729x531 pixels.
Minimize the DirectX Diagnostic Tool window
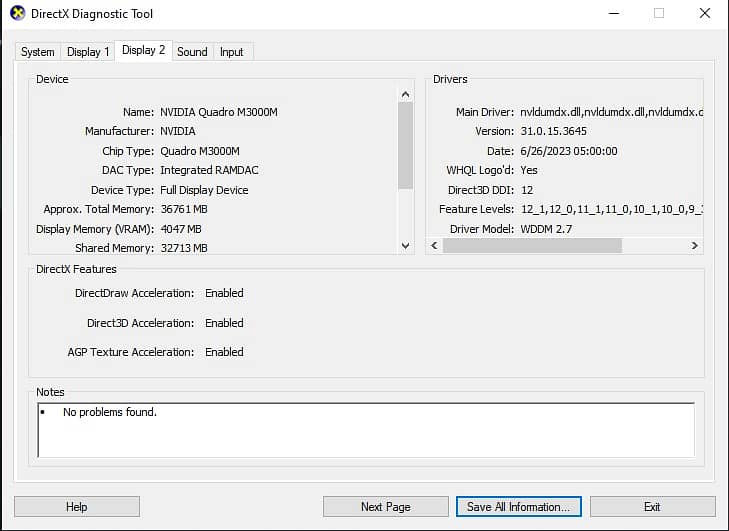[612, 14]
